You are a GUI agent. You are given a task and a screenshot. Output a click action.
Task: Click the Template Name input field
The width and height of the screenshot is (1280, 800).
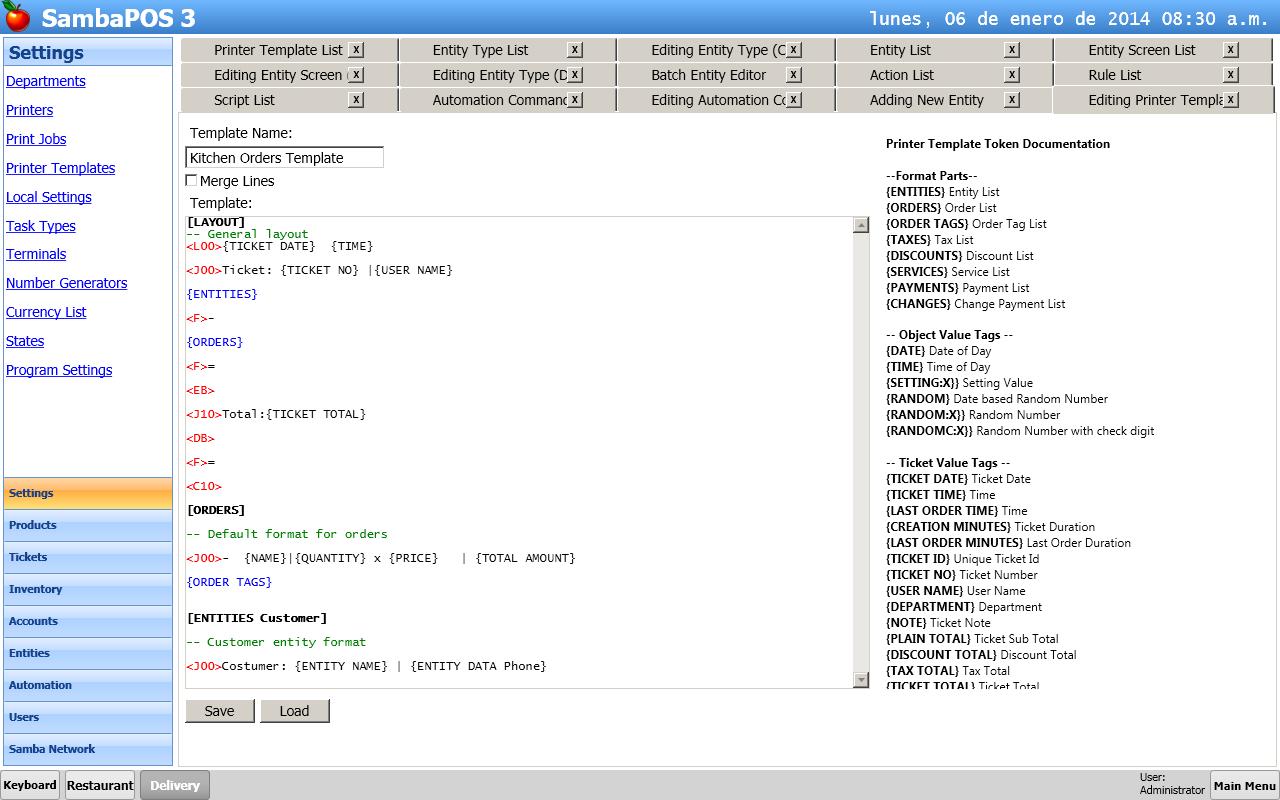point(284,158)
